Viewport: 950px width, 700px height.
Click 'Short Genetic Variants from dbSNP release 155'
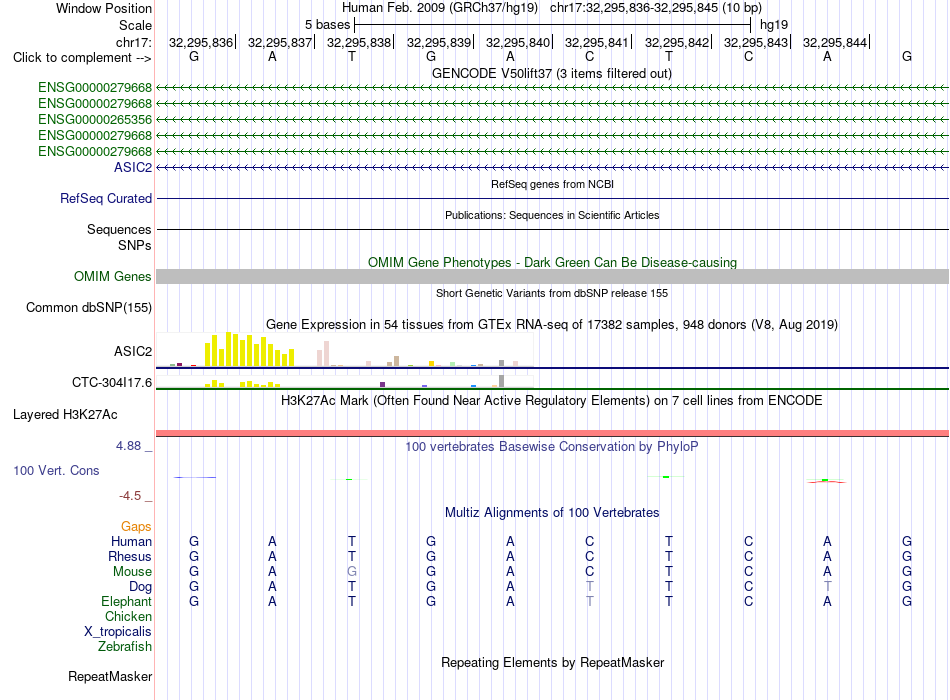[x=552, y=293]
